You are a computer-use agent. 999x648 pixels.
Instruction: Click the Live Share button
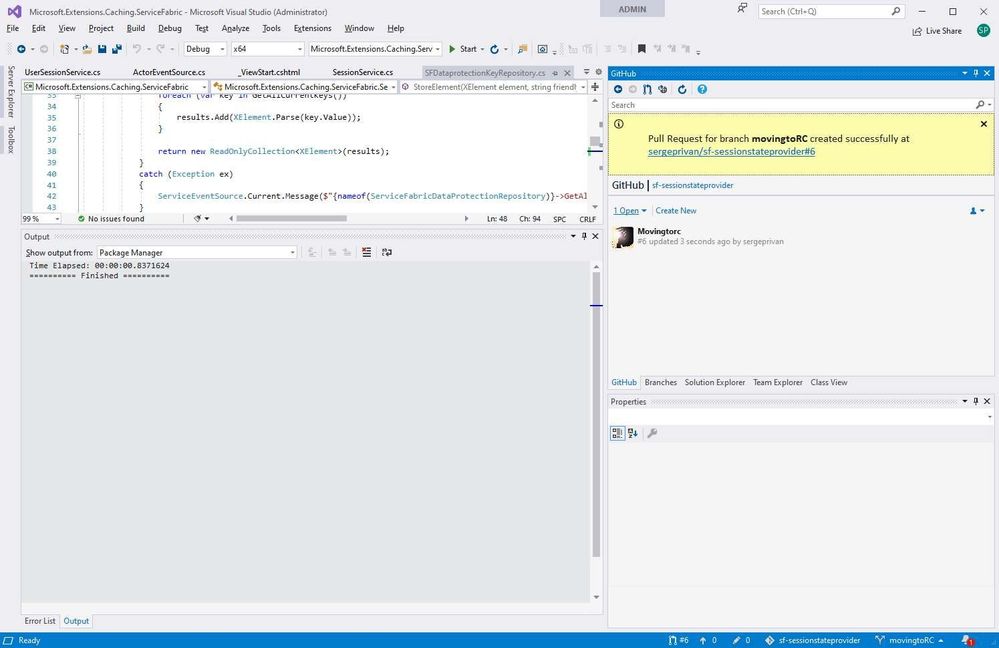tap(937, 31)
